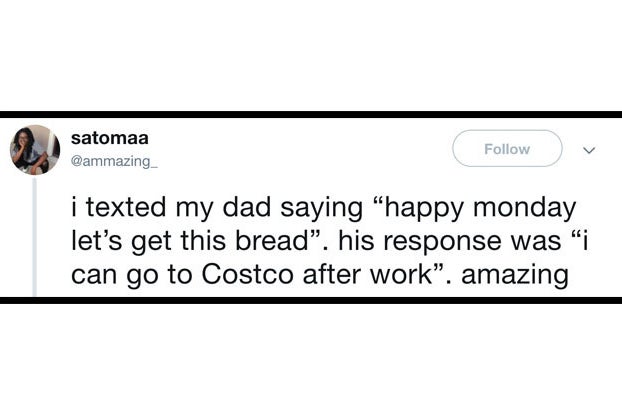
Task: Follow the satomaa account
Action: [x=507, y=148]
